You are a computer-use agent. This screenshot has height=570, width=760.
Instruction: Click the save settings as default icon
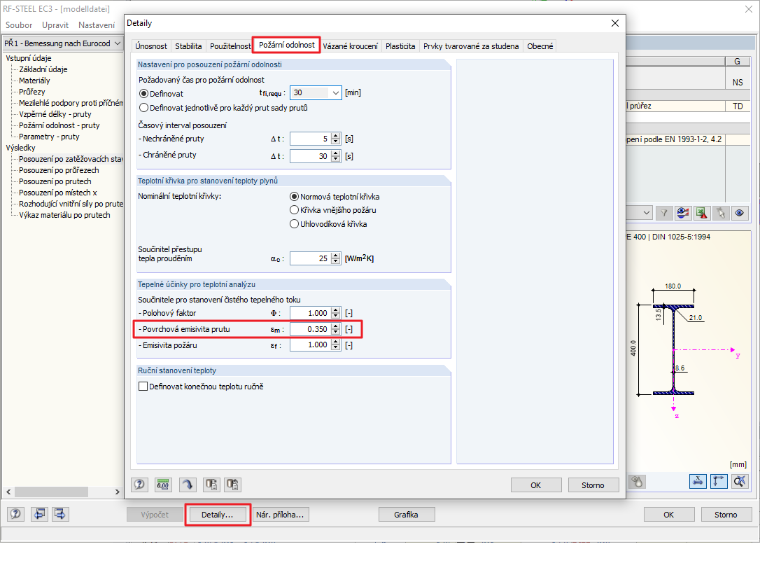tap(233, 484)
